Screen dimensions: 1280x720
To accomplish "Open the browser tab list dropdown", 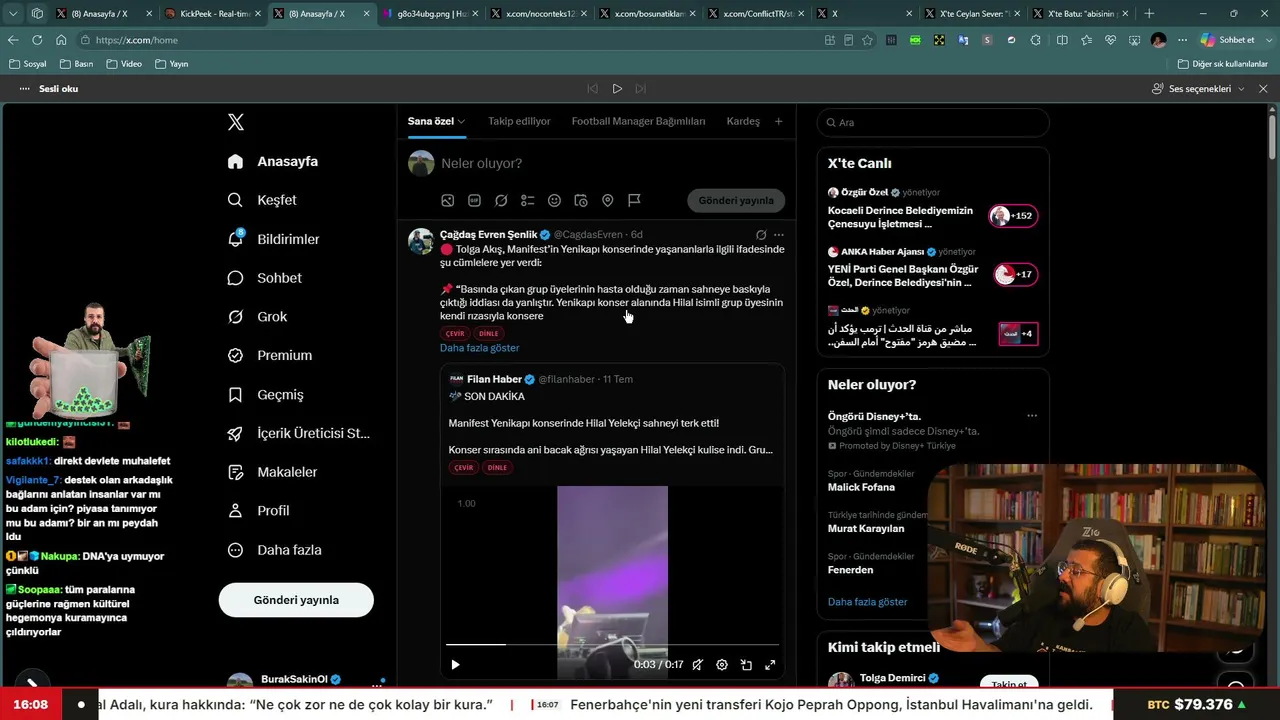I will click(x=15, y=14).
